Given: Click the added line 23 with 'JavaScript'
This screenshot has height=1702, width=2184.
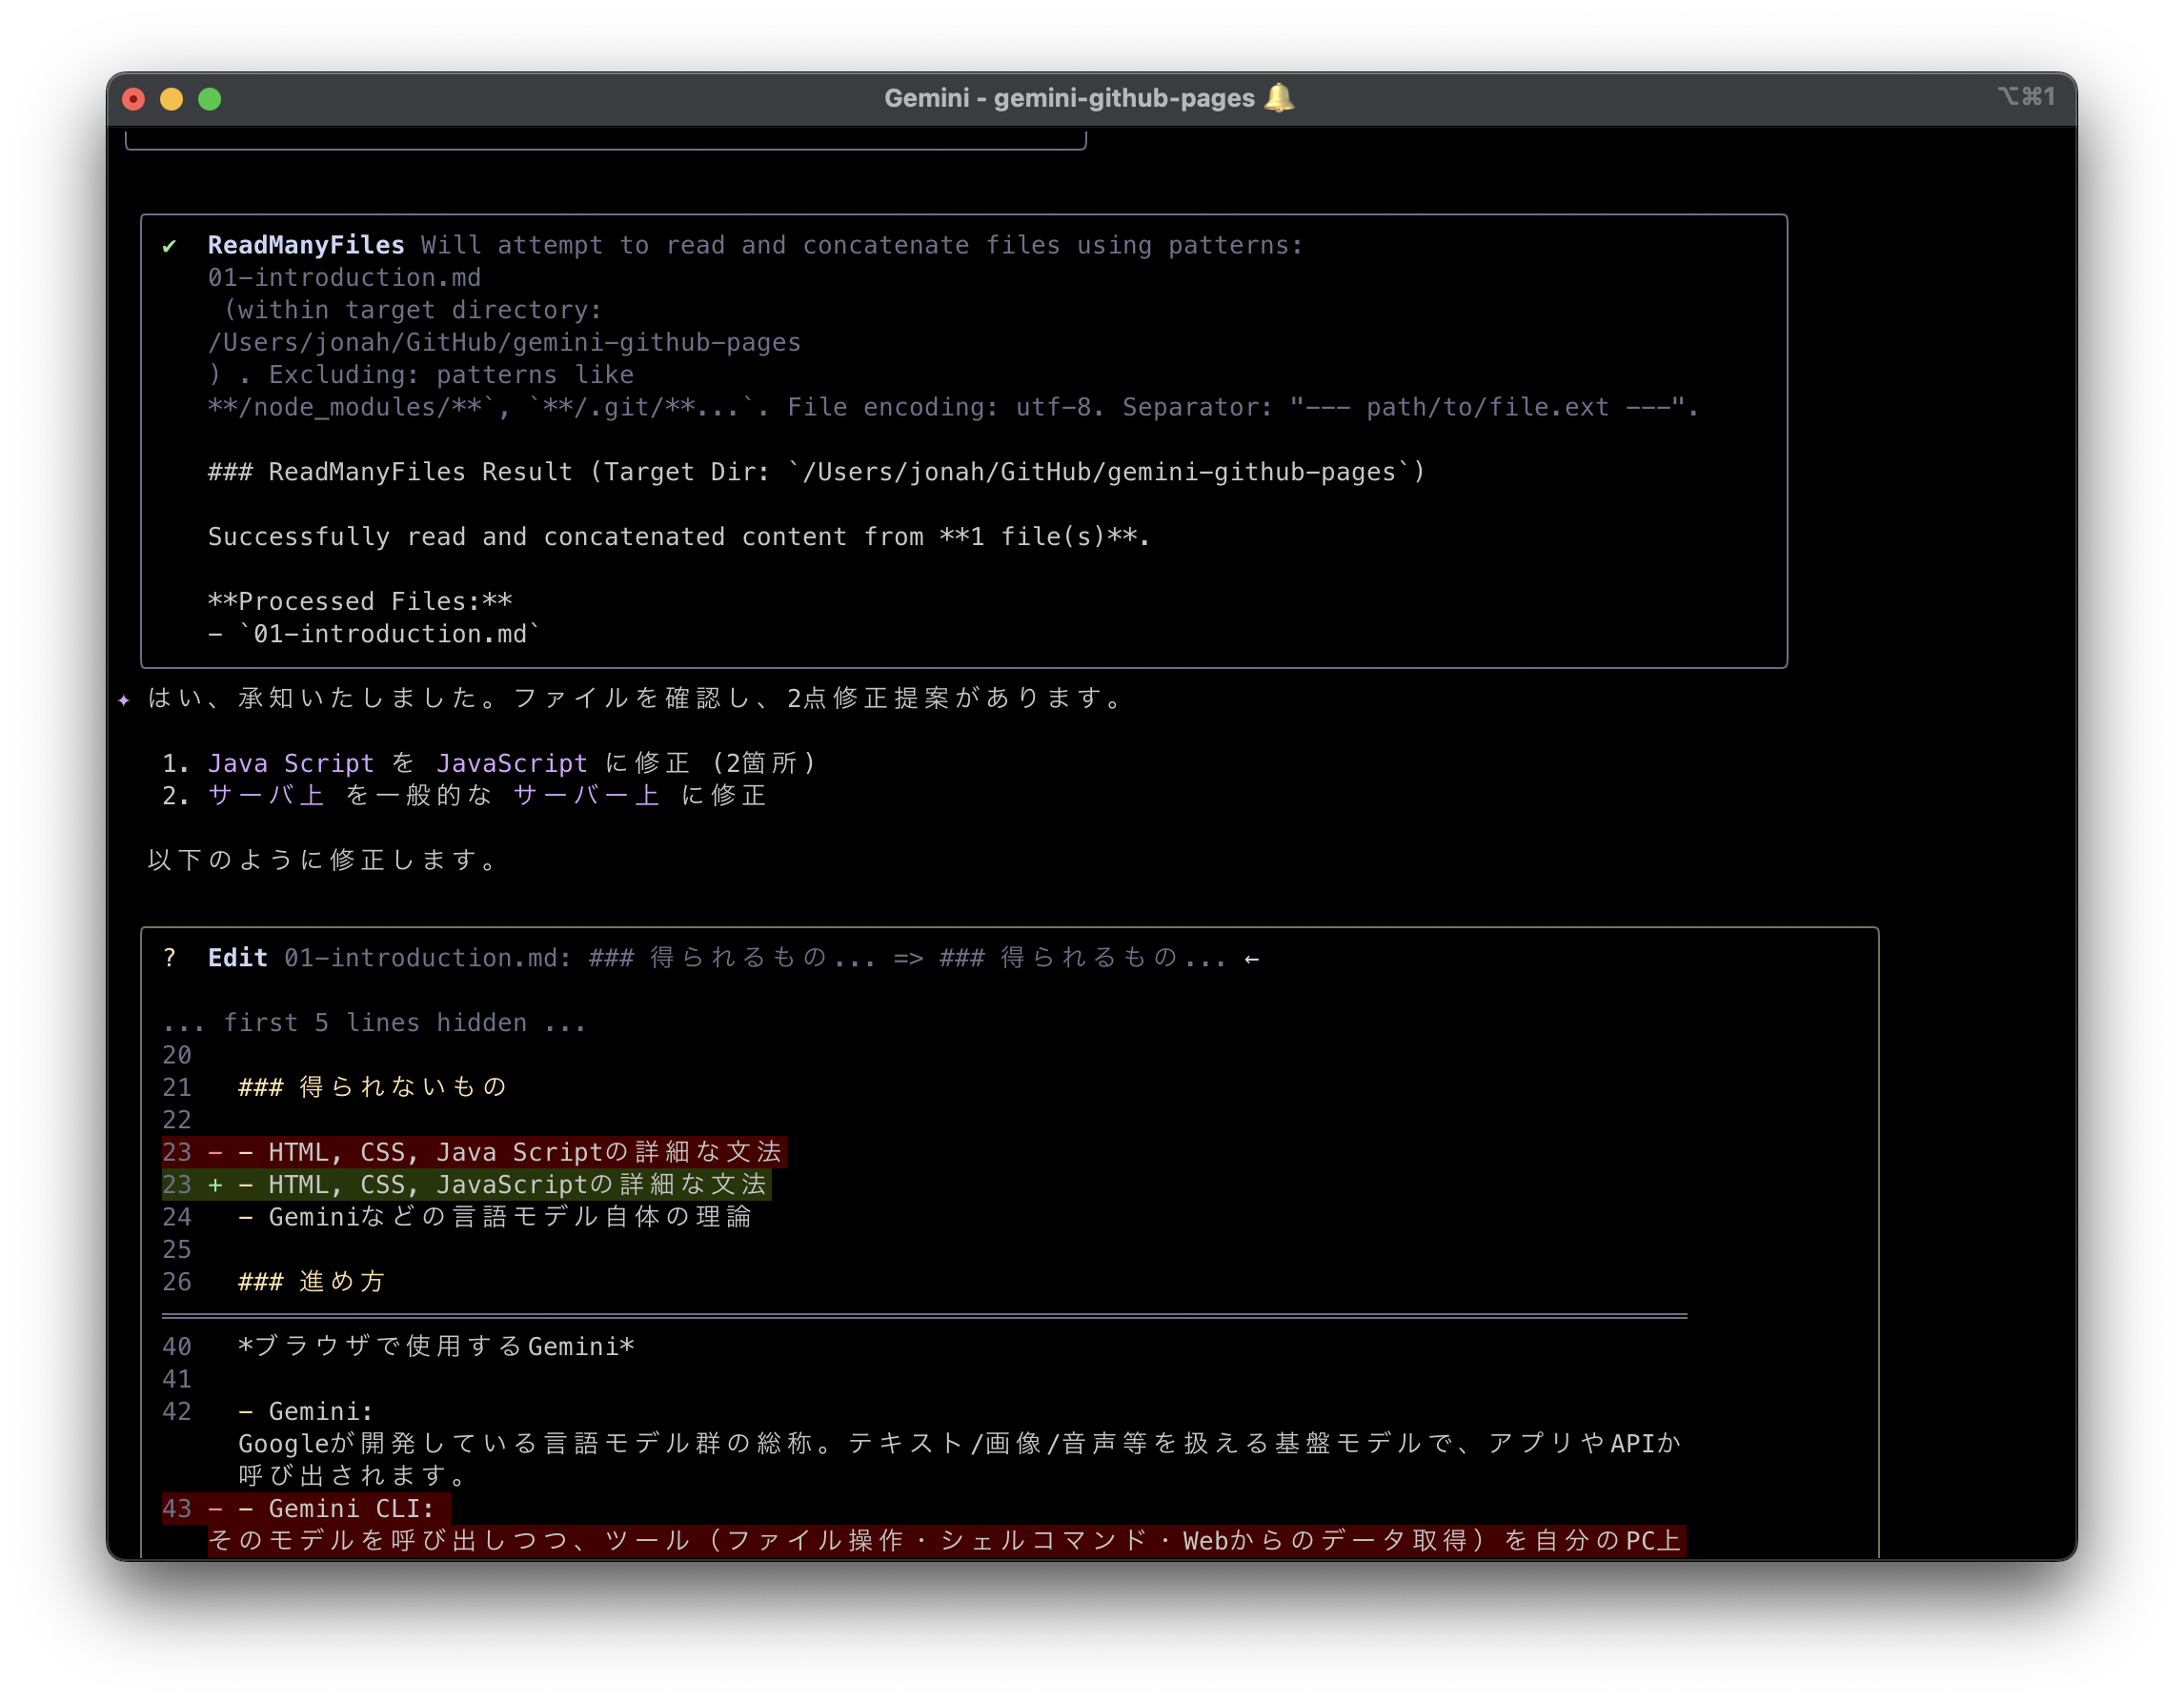Looking at the screenshot, I should (466, 1184).
